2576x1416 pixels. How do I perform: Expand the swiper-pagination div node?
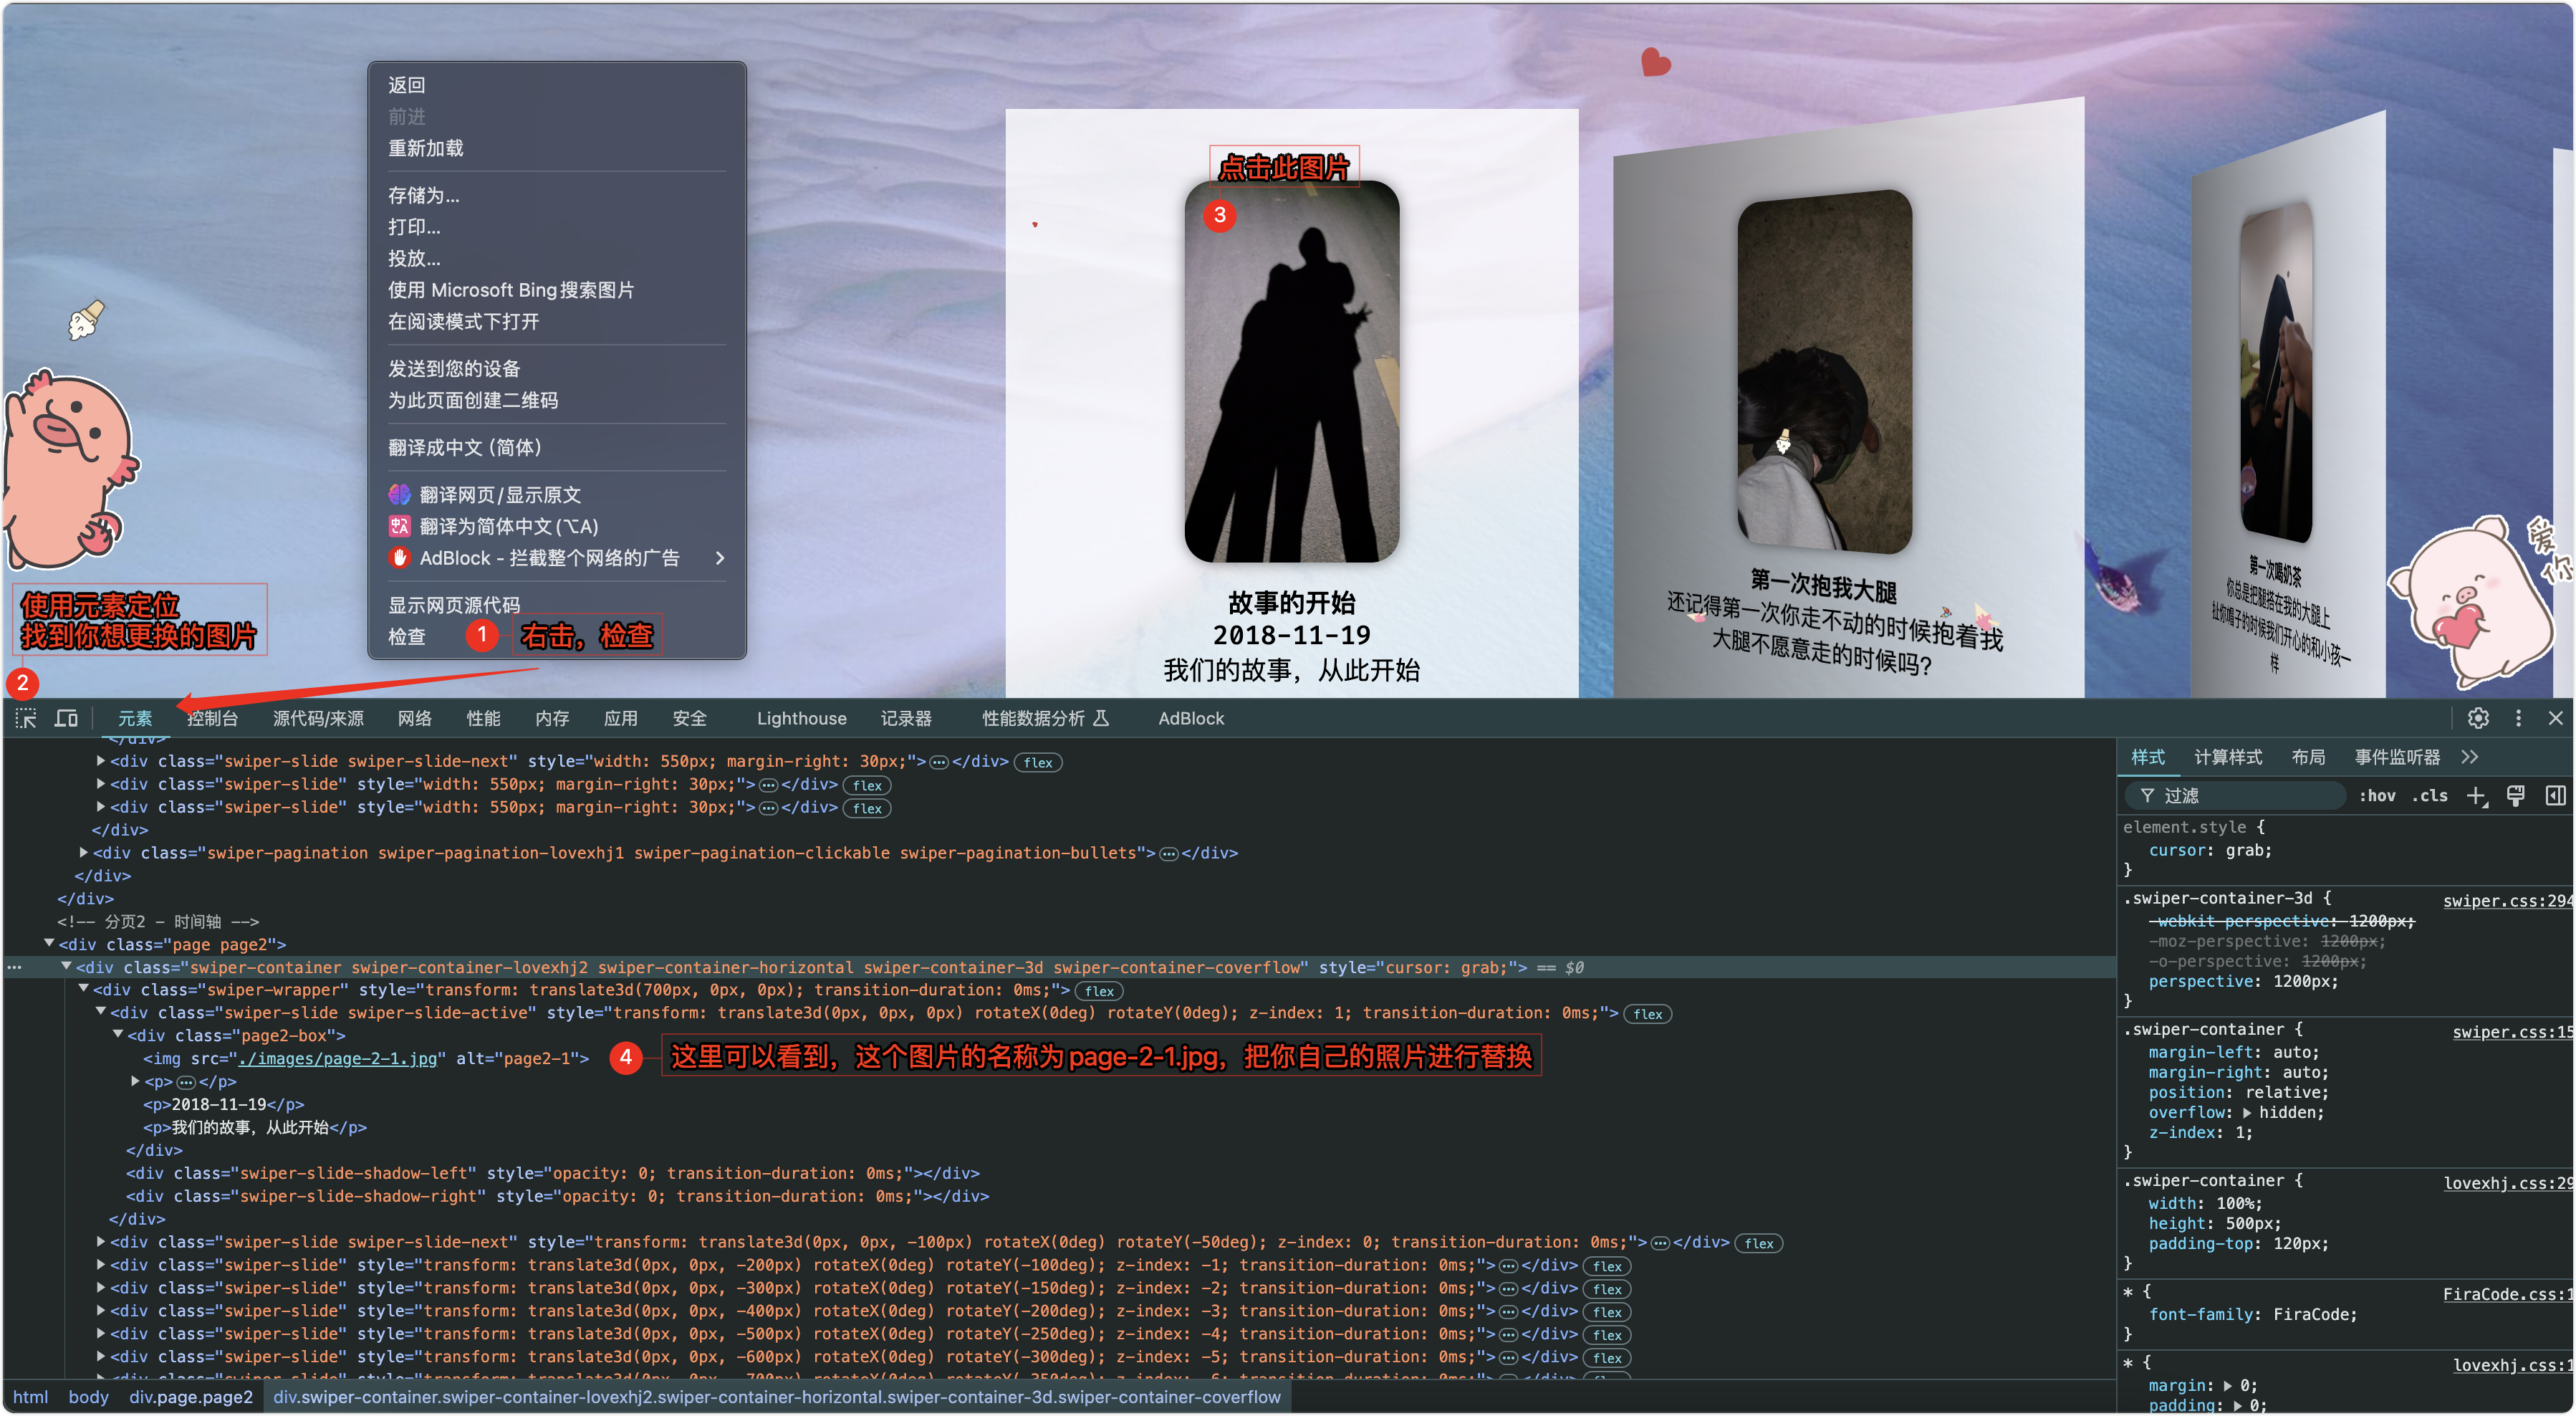84,853
